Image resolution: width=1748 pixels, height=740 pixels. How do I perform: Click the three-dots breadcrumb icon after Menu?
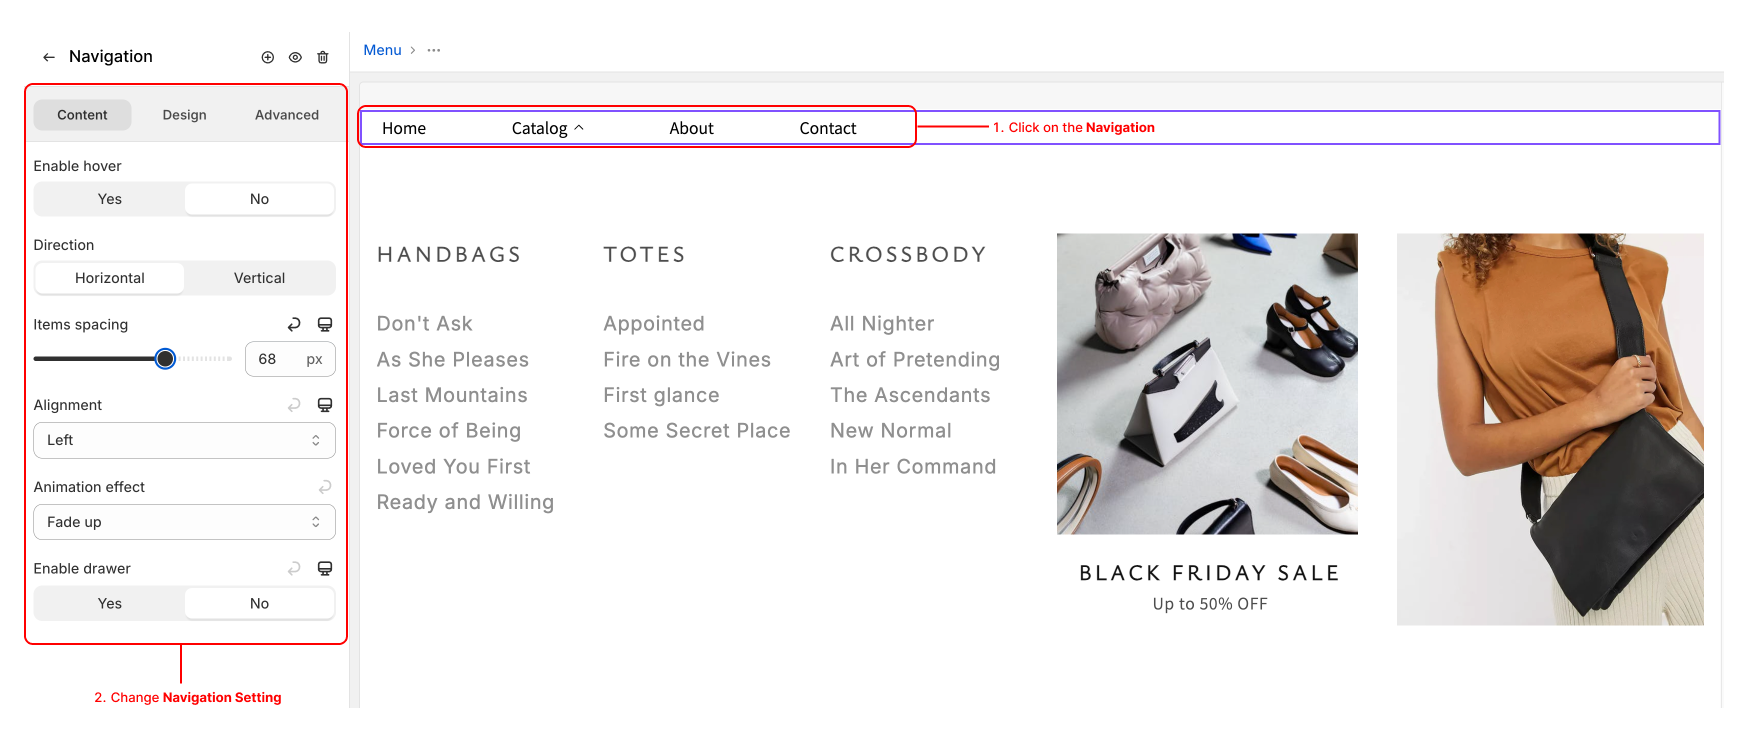coord(434,50)
